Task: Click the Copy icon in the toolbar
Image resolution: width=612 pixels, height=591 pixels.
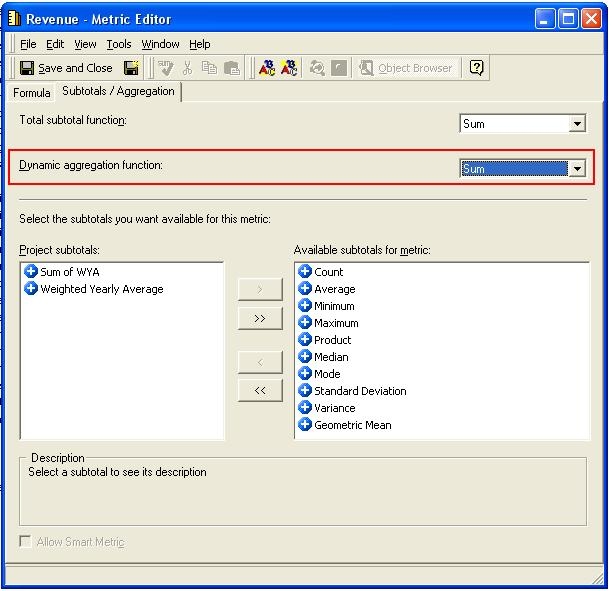Action: click(x=209, y=68)
